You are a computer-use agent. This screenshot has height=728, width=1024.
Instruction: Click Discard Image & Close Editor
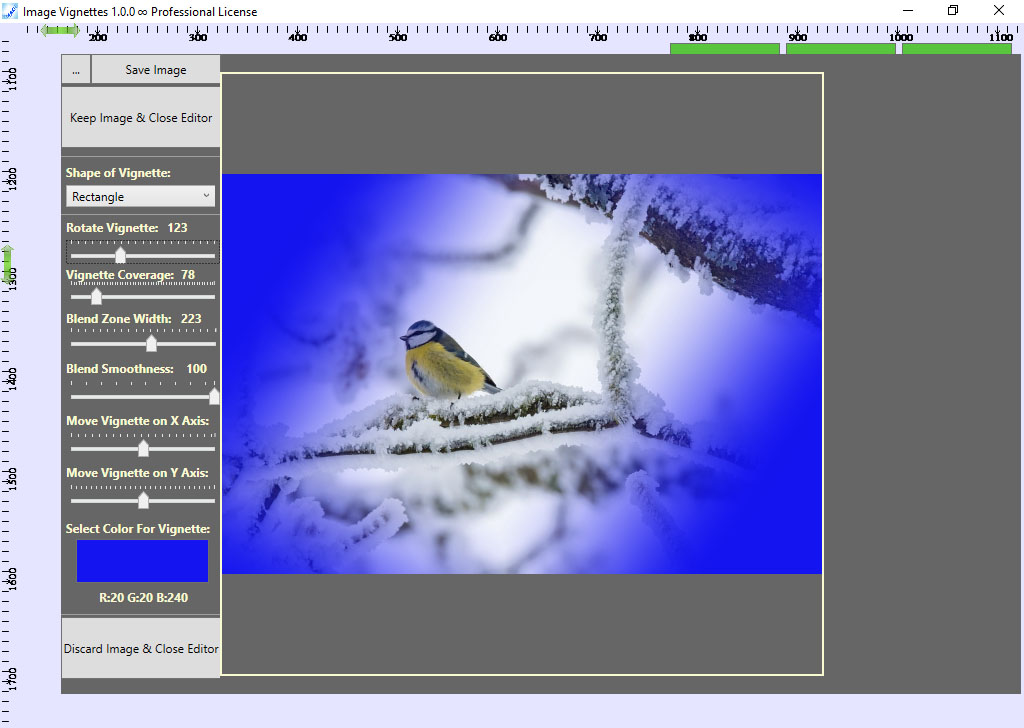pyautogui.click(x=141, y=648)
